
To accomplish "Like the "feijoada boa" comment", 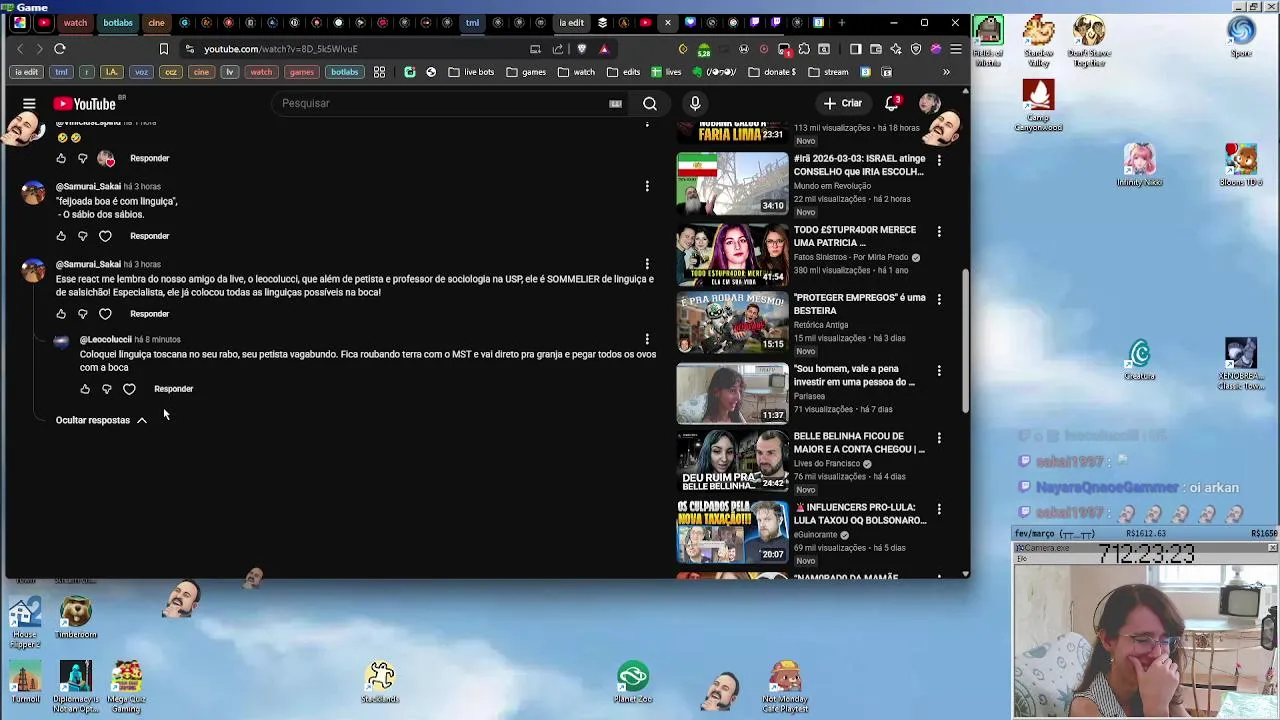I will pyautogui.click(x=61, y=236).
